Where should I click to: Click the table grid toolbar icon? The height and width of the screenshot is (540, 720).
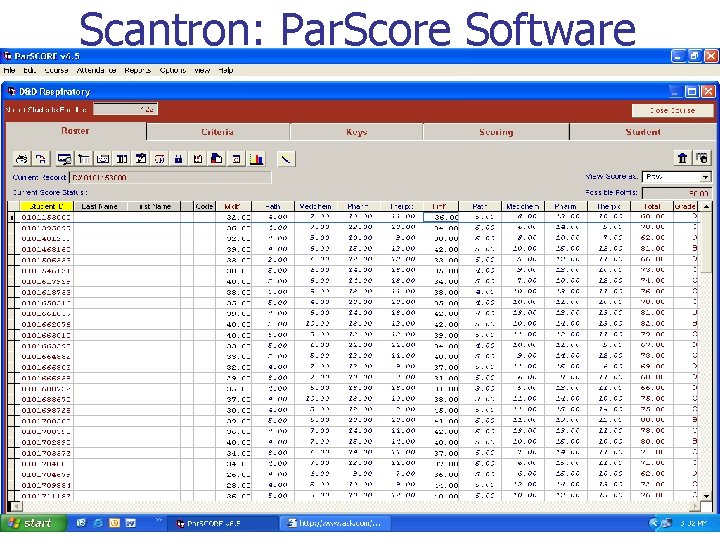tap(84, 159)
